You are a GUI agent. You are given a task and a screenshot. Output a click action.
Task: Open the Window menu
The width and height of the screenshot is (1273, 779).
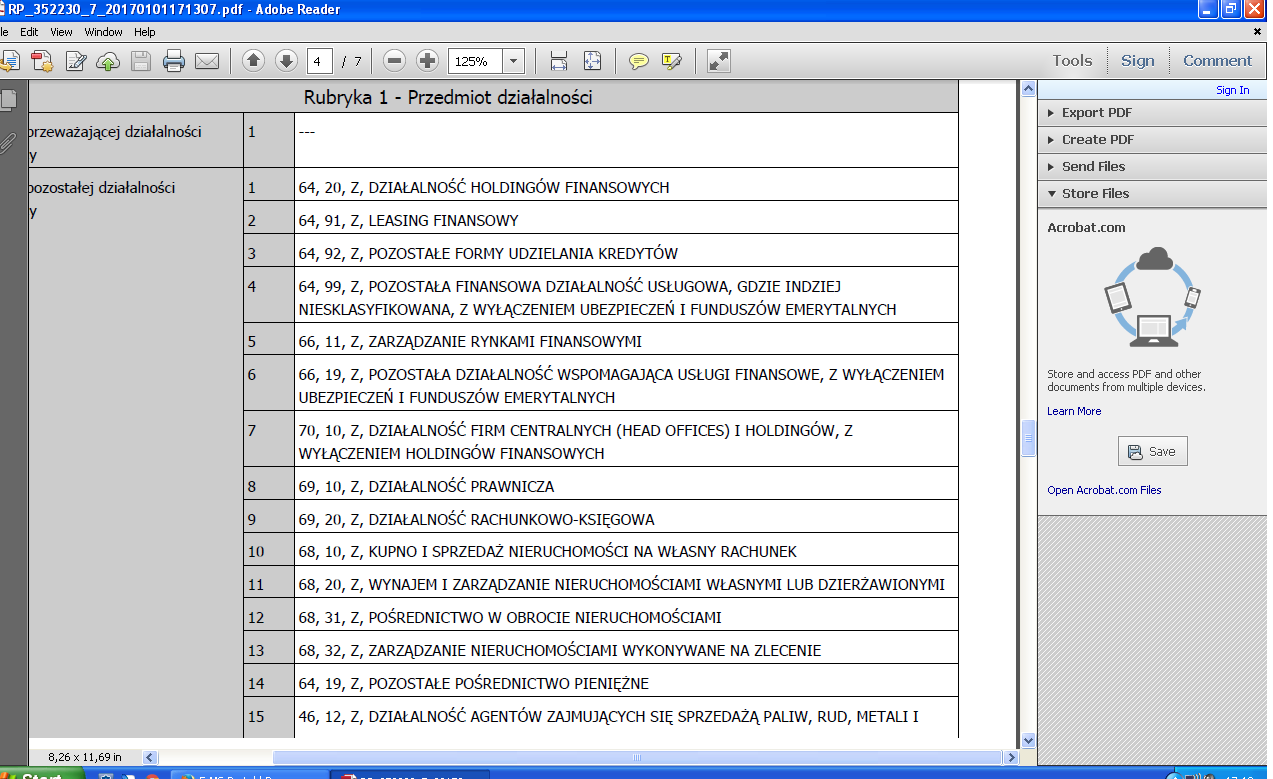pyautogui.click(x=103, y=32)
